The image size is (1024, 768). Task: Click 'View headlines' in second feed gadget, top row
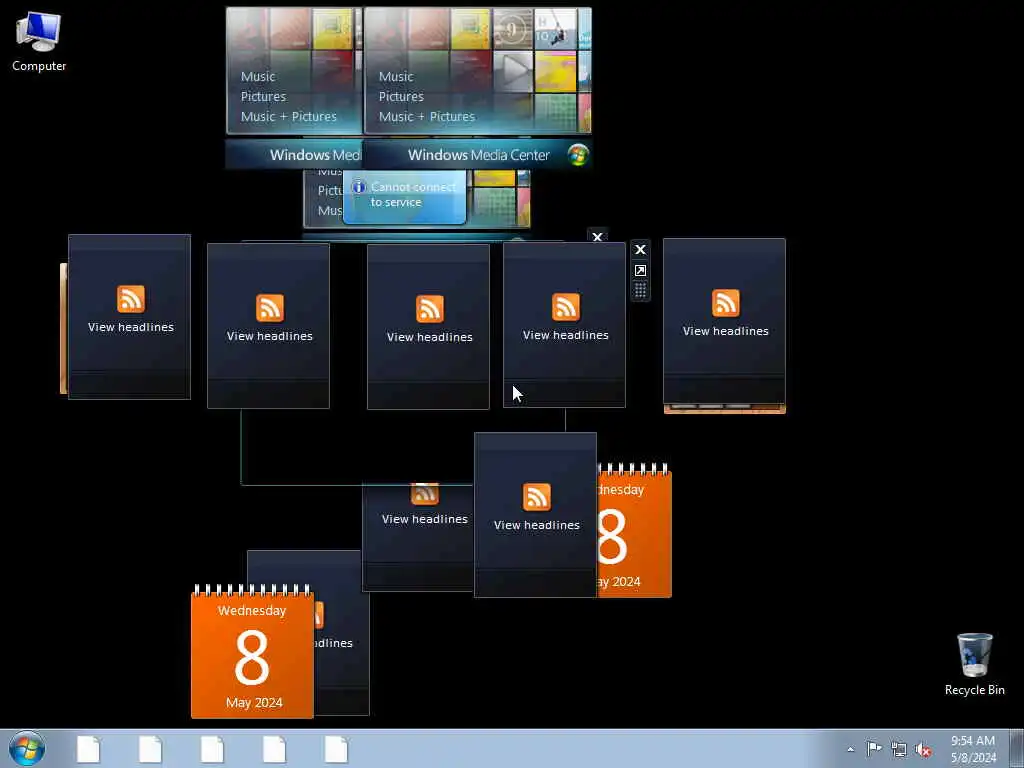270,336
